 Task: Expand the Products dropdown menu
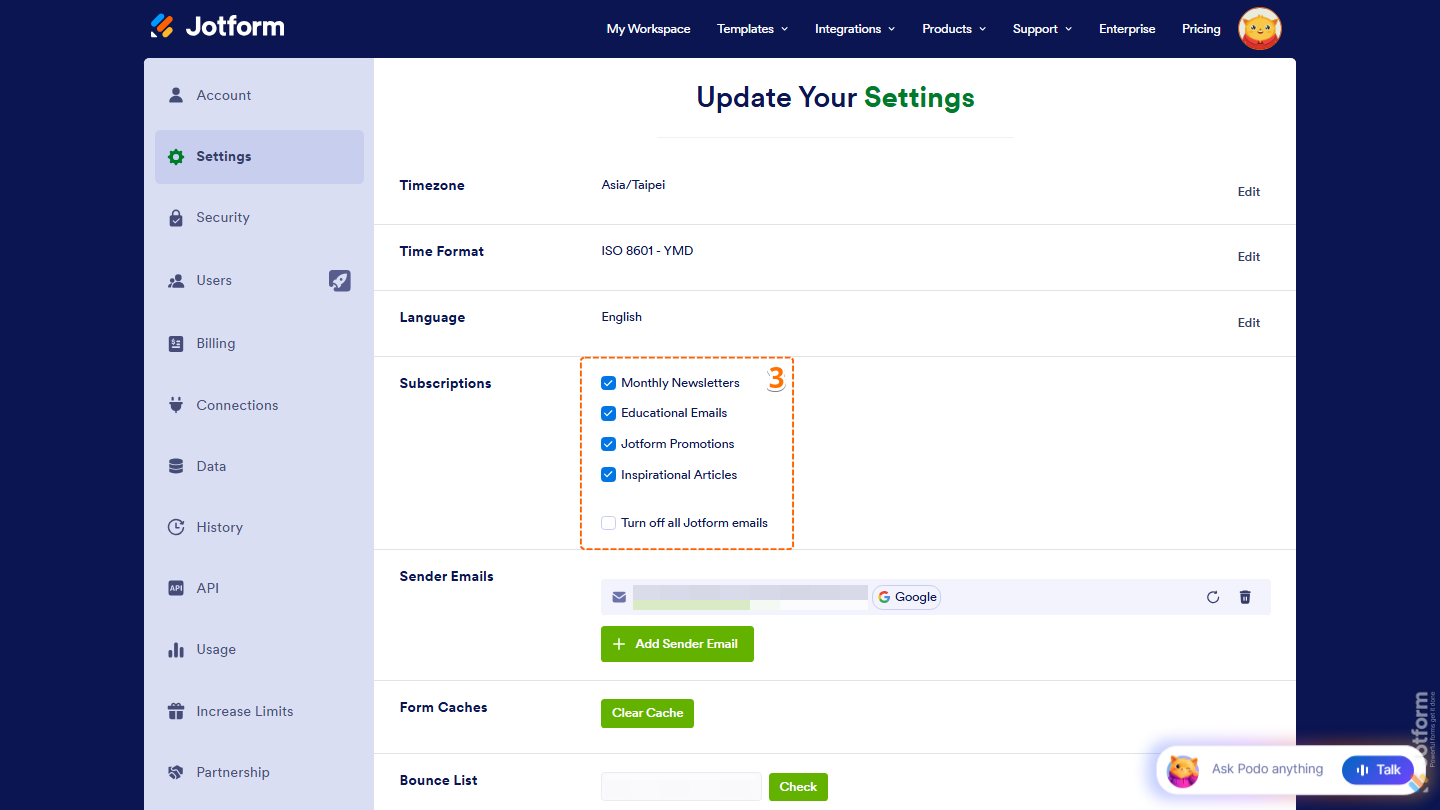pos(954,29)
